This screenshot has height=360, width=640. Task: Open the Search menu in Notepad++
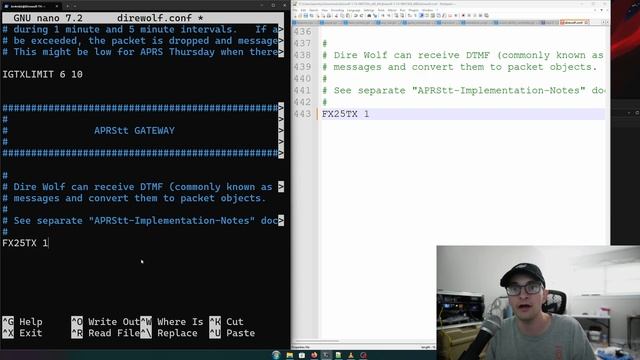(313, 10)
